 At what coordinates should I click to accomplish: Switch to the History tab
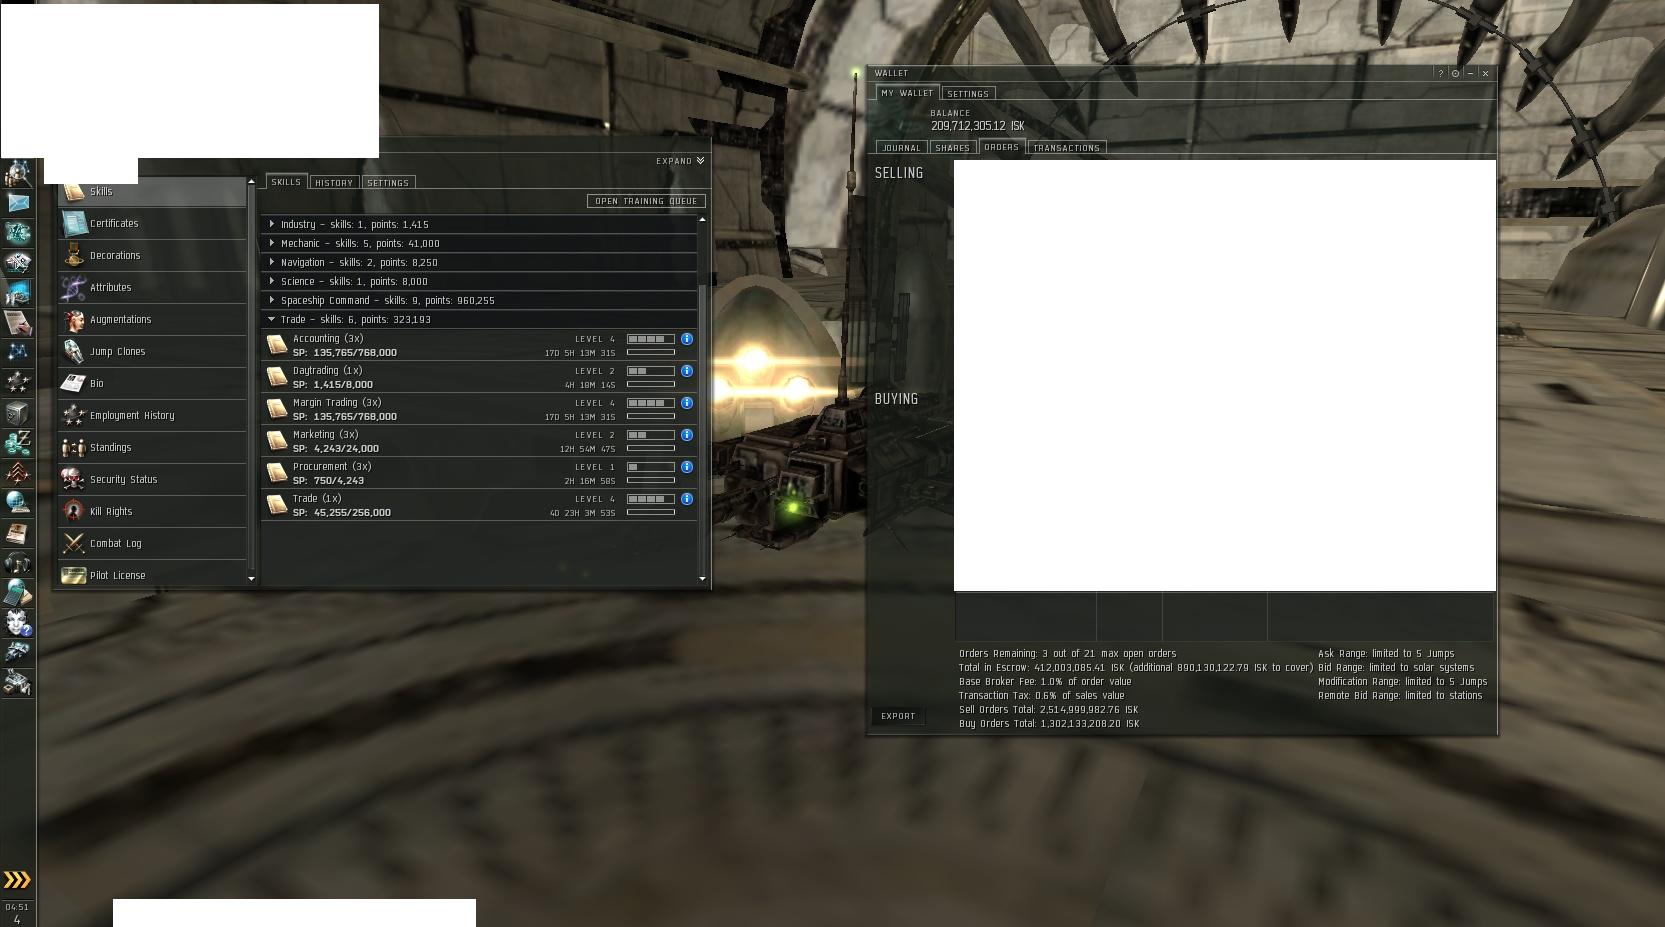click(334, 183)
